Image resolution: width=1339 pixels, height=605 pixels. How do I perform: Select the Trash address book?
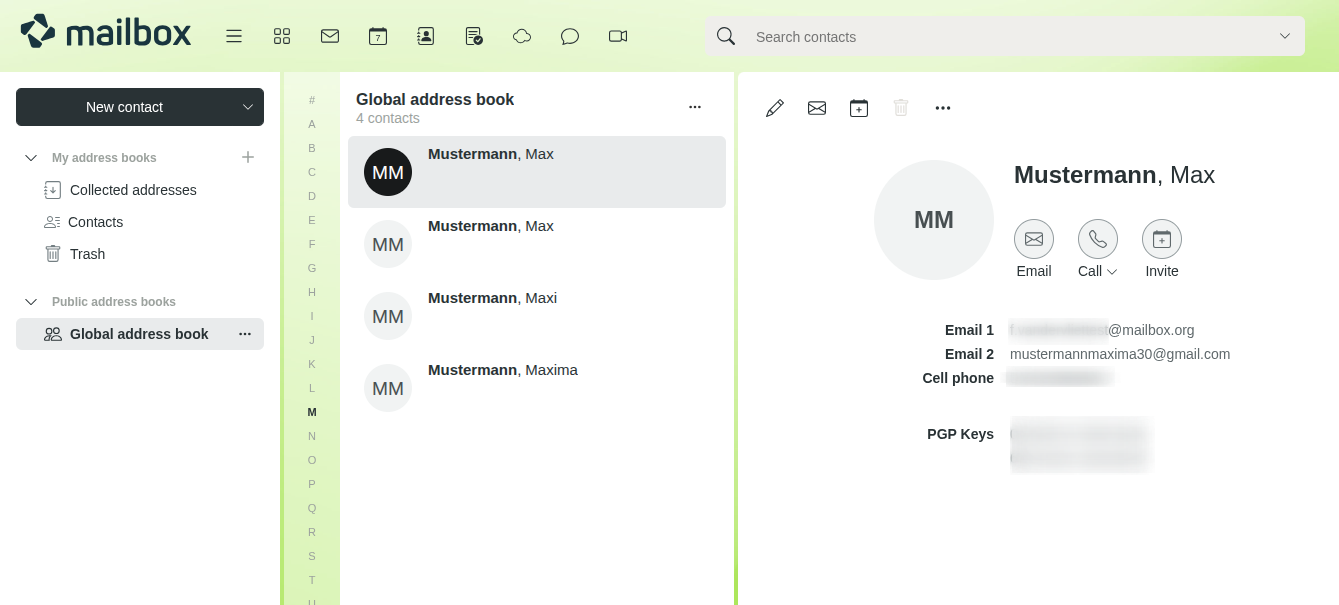tap(87, 254)
